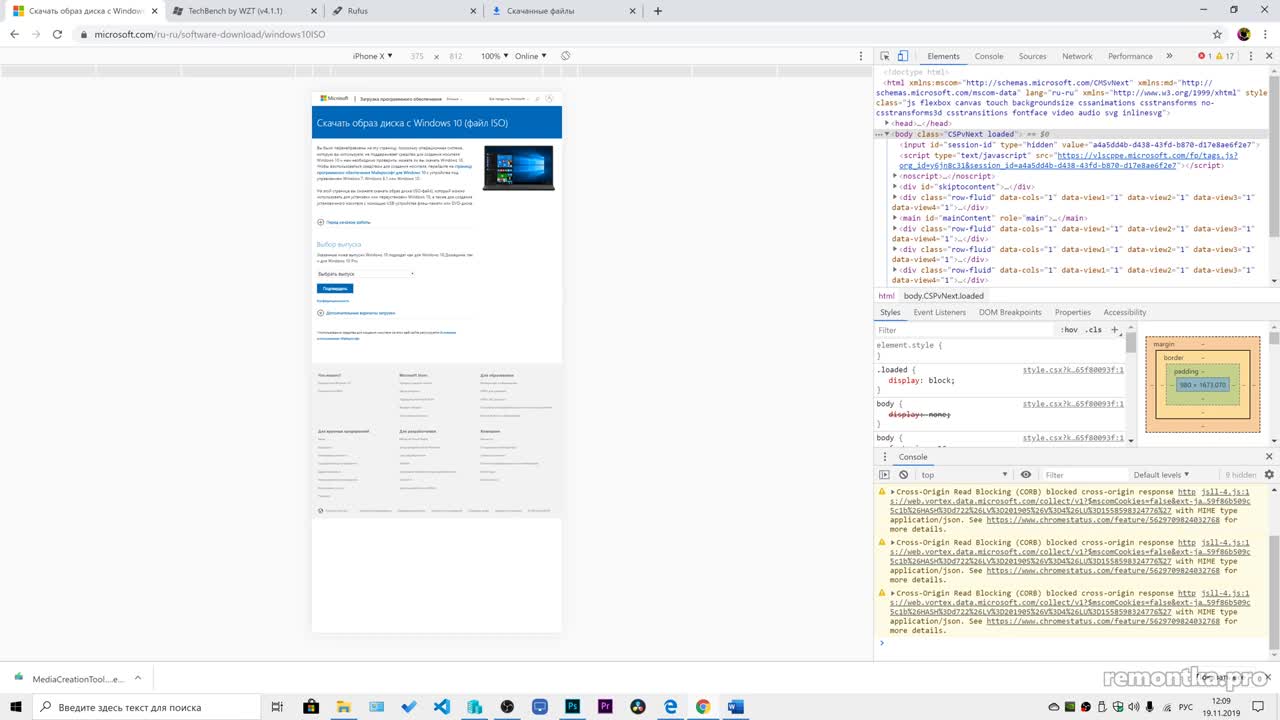Open the page's edition select dropdown

(366, 274)
